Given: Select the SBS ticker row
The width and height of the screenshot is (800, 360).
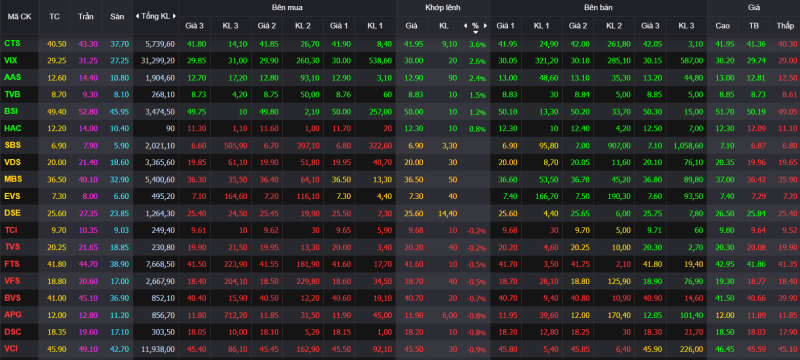Looking at the screenshot, I should click(x=400, y=146).
